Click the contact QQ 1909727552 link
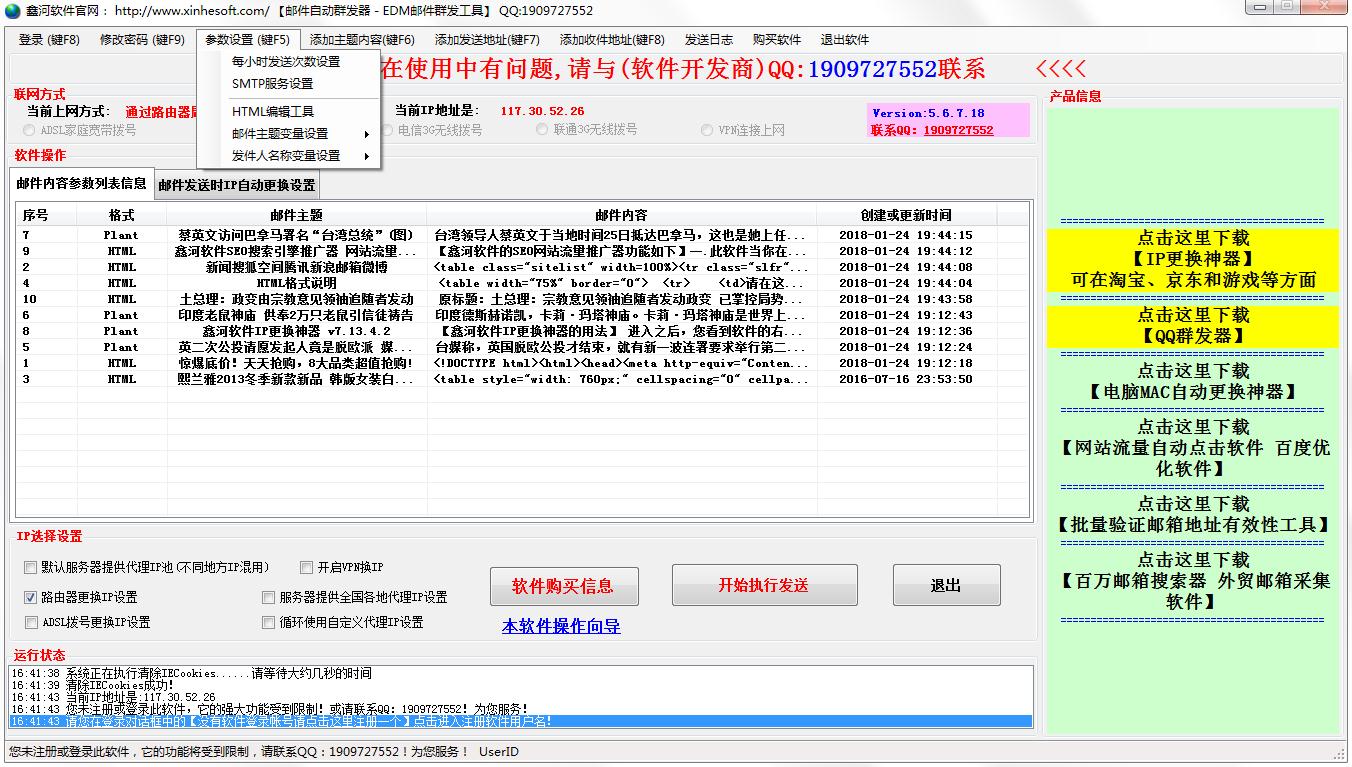Screen dimensions: 1352x767 [x=957, y=130]
